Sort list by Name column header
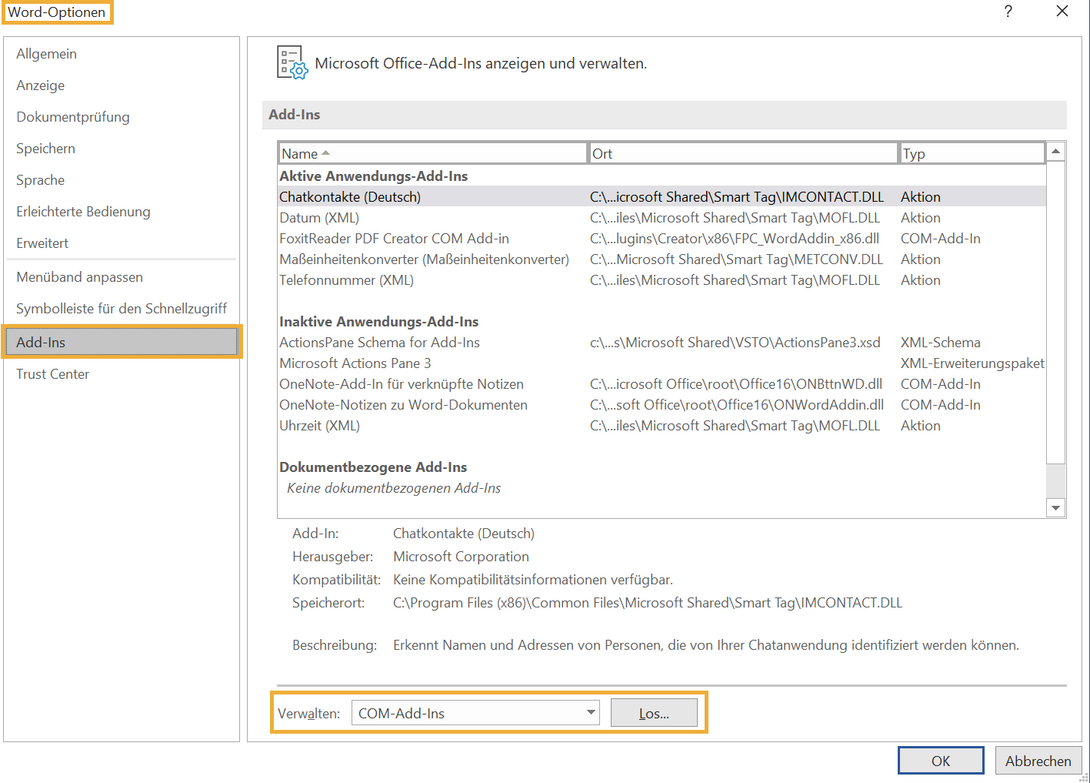This screenshot has width=1090, height=783. (x=432, y=154)
